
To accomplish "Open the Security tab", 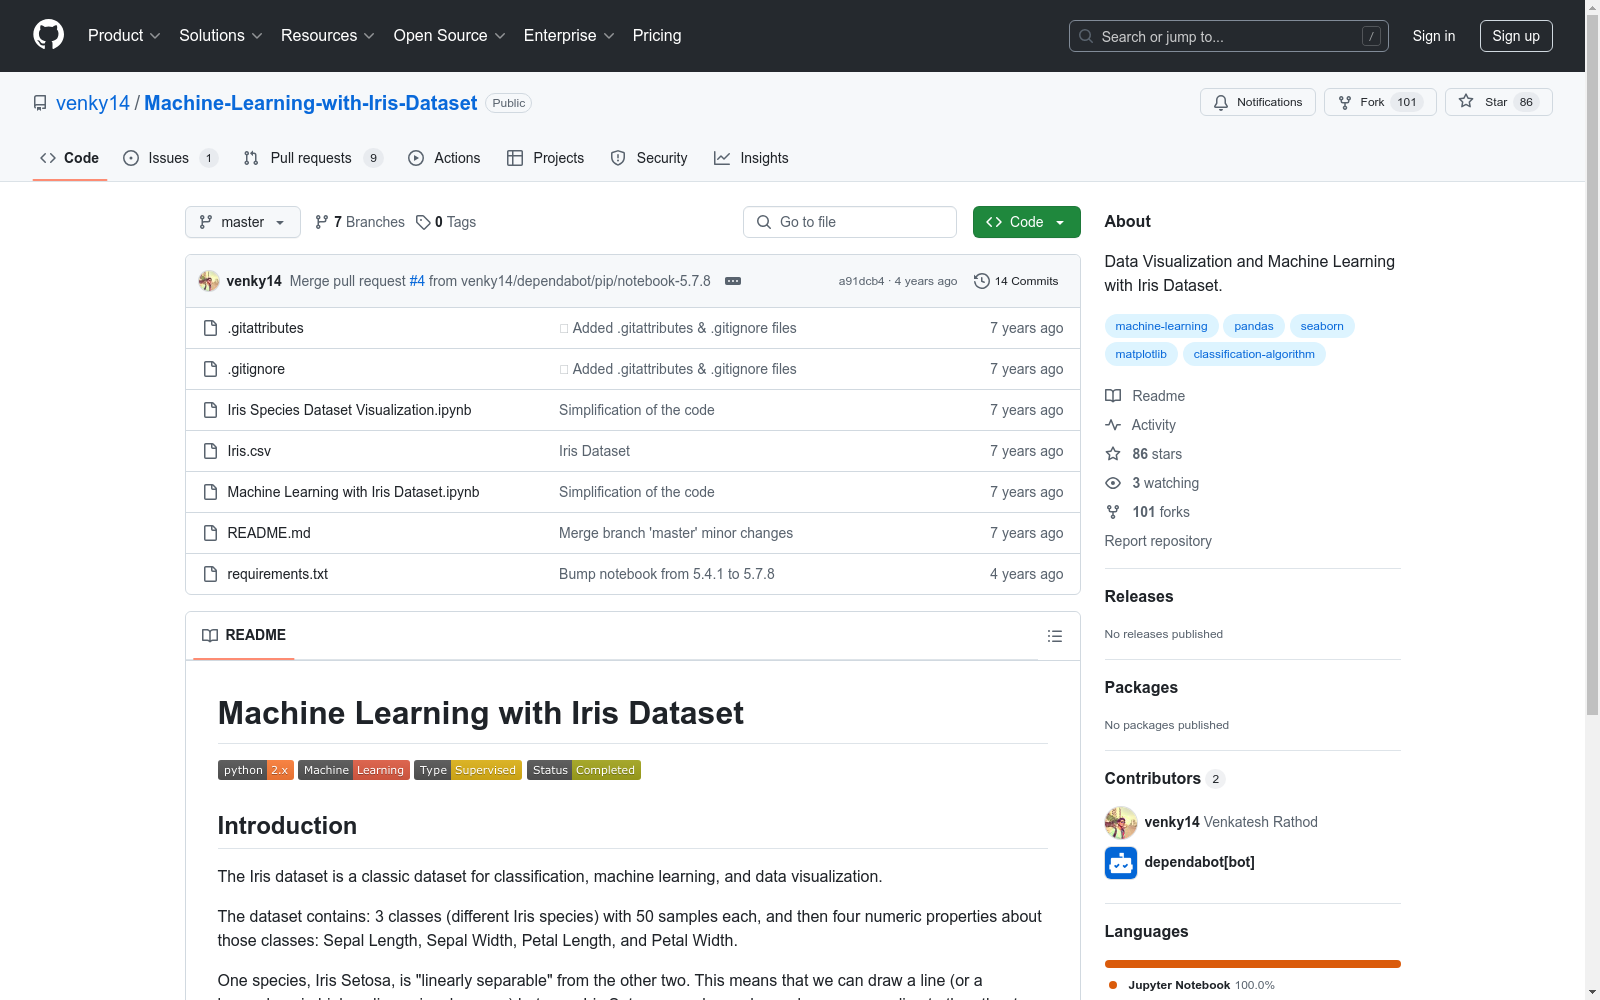I will (649, 158).
